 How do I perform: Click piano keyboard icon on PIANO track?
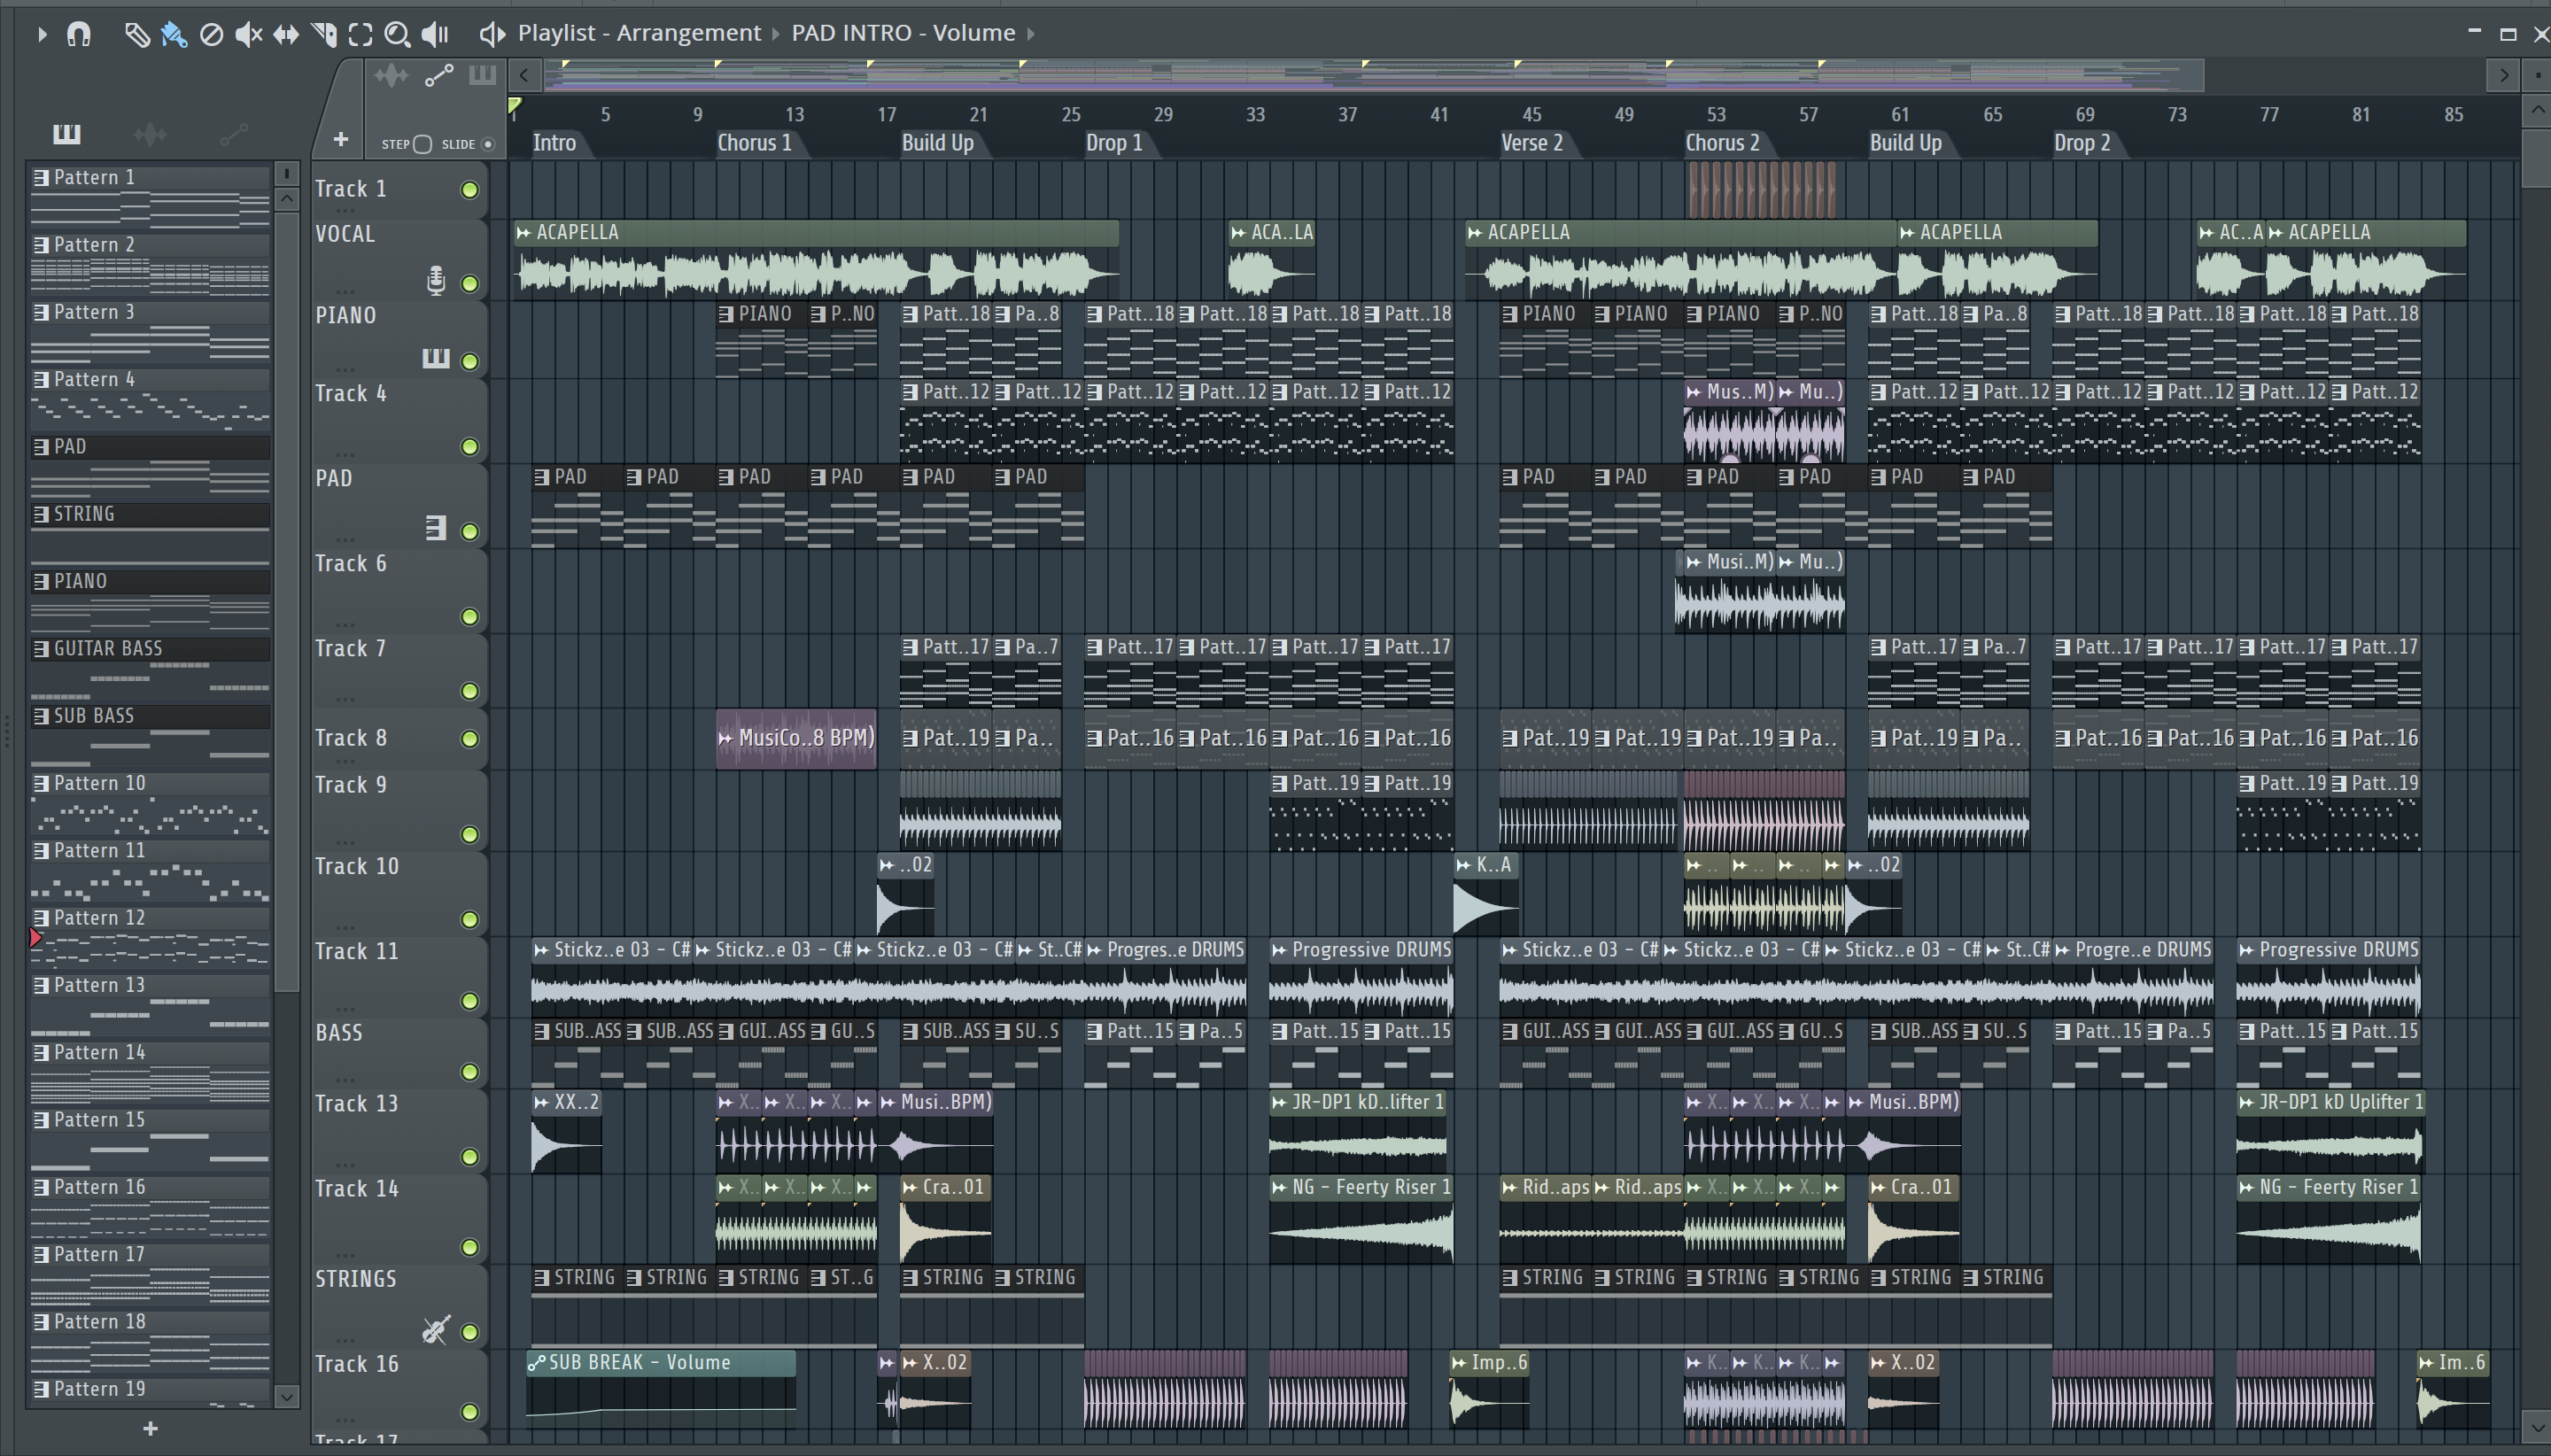[x=436, y=358]
